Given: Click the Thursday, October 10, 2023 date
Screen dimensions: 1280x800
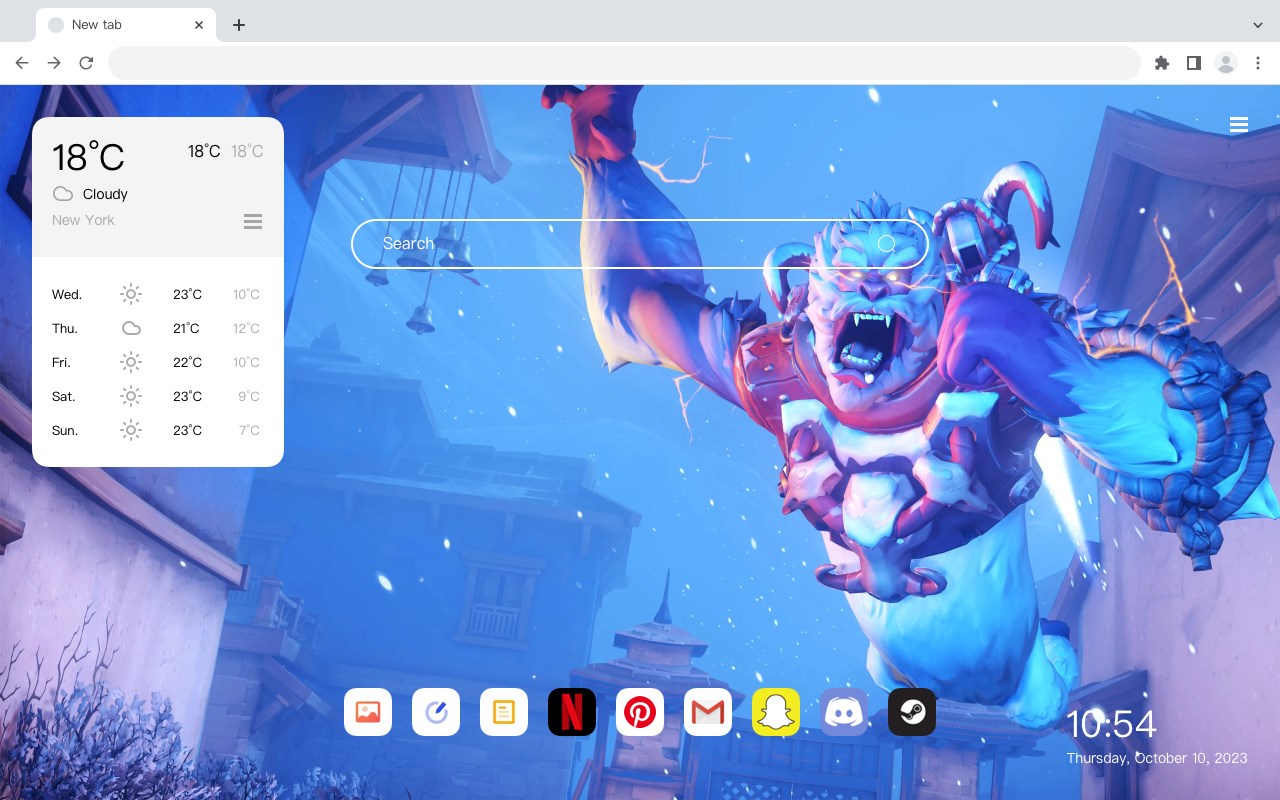Looking at the screenshot, I should (x=1157, y=758).
